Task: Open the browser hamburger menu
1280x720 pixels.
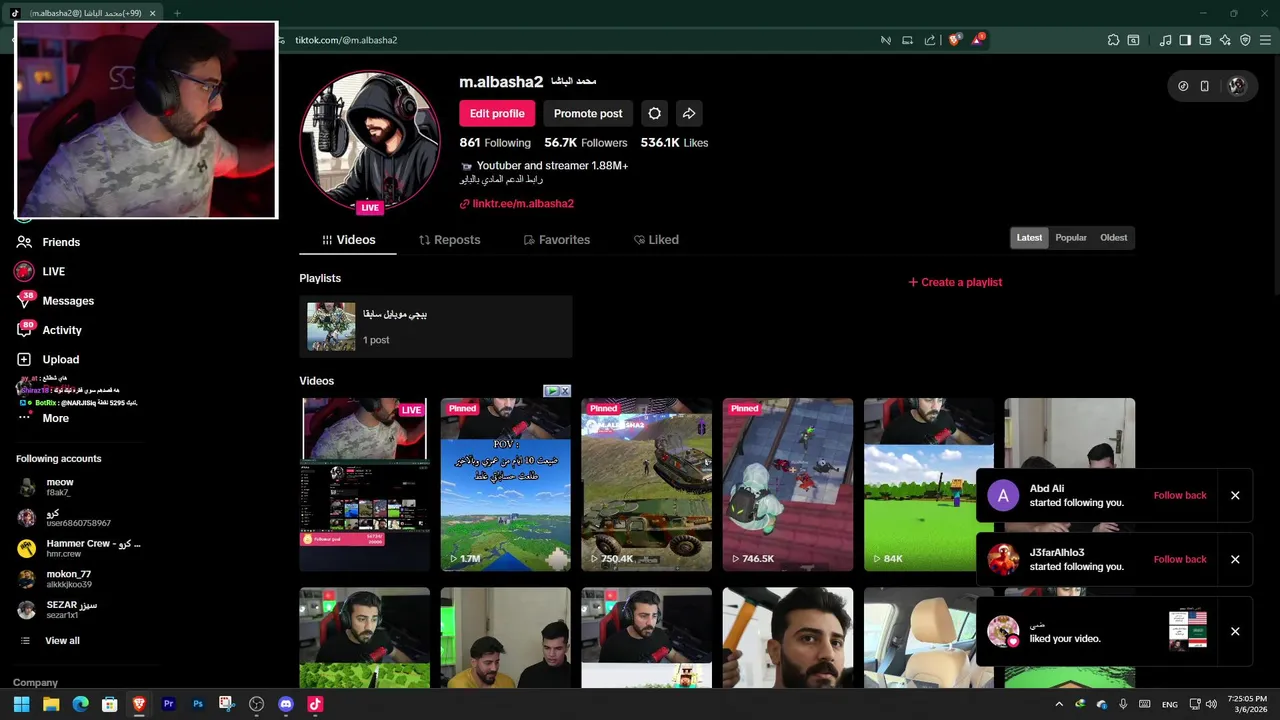Action: click(x=1265, y=40)
